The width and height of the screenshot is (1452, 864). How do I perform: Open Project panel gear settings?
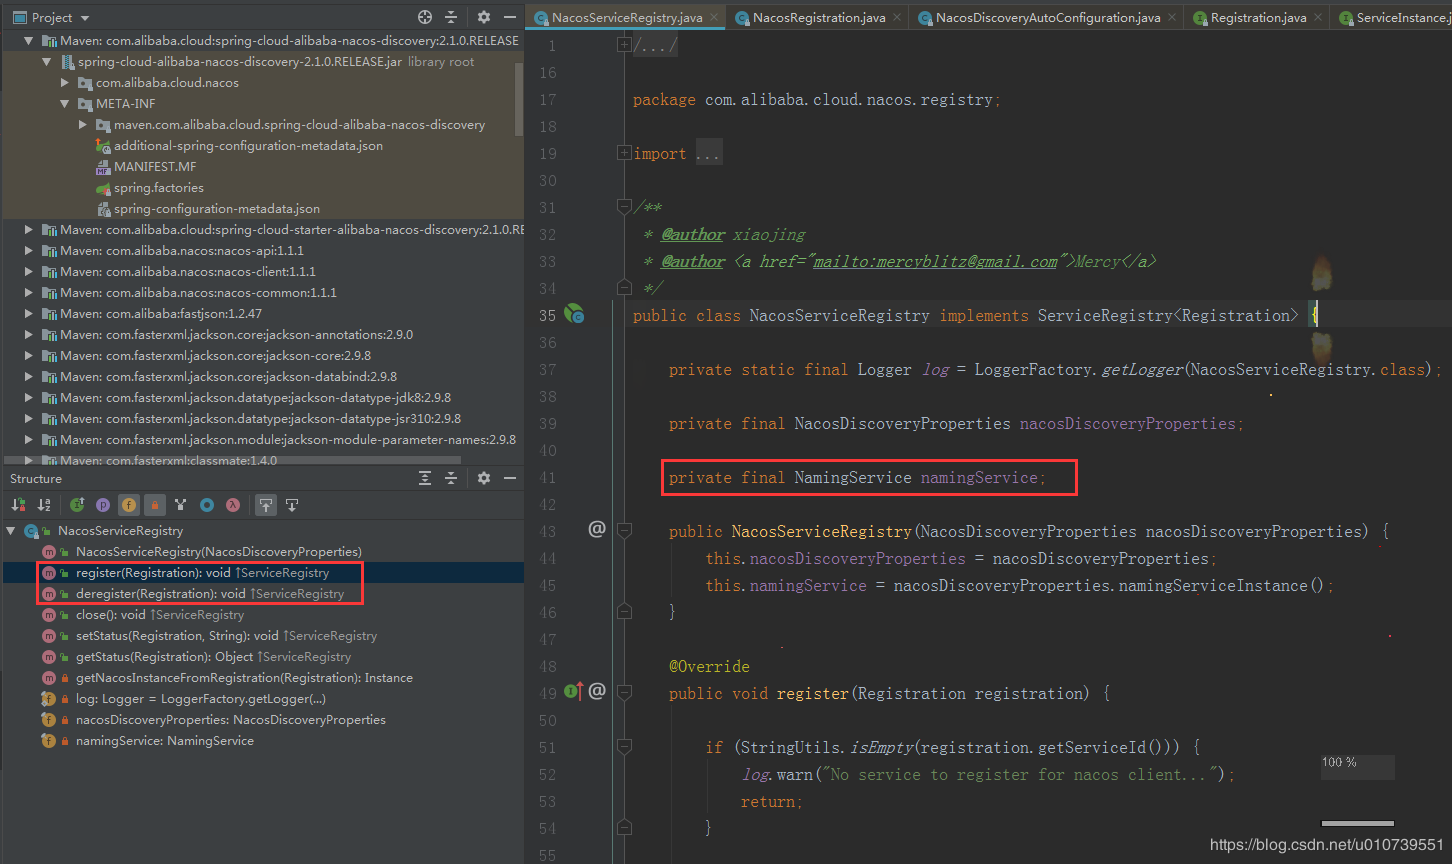tap(484, 17)
